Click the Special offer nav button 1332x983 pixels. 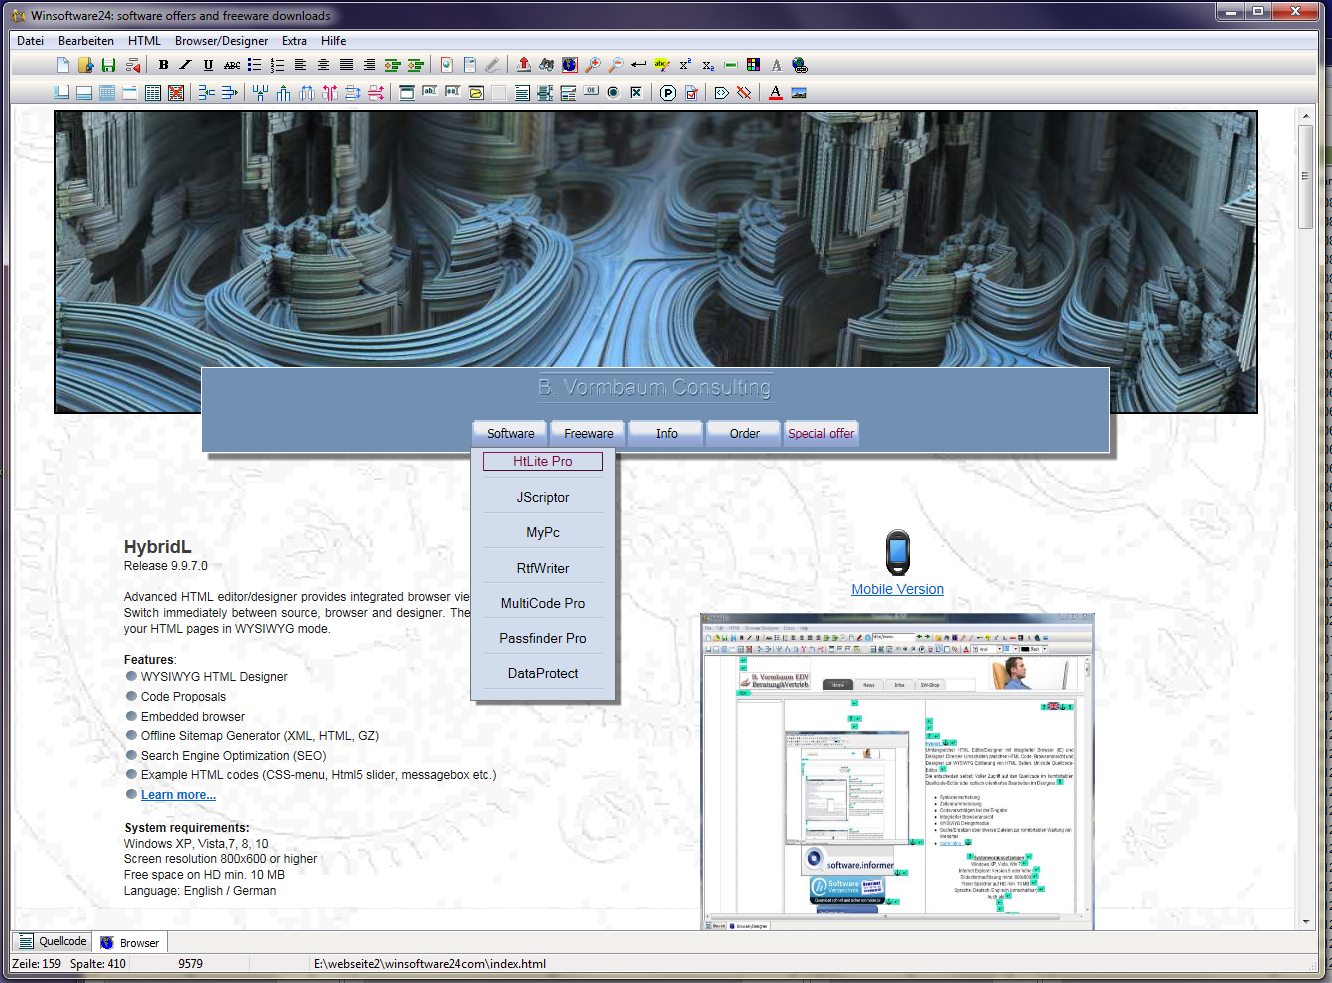[x=821, y=433]
